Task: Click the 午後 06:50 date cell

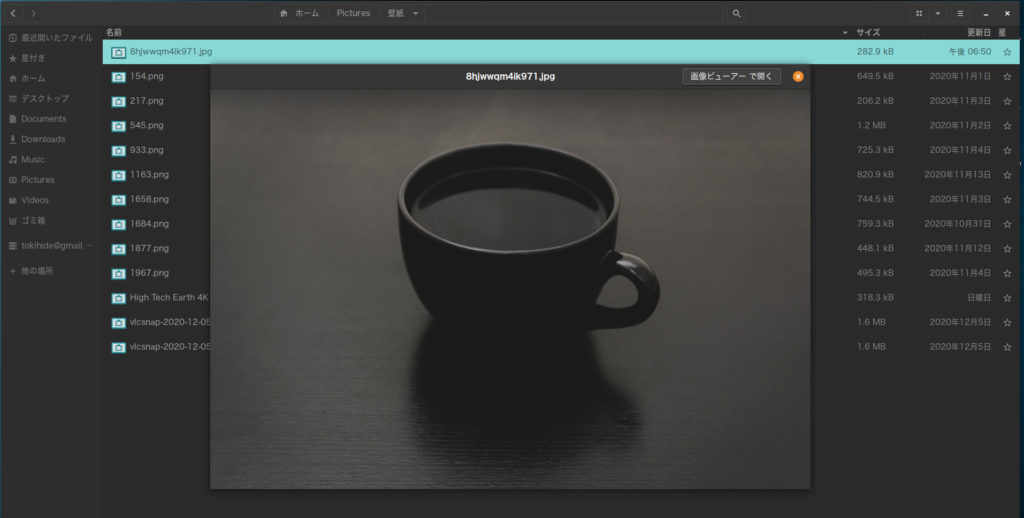Action: pos(970,52)
